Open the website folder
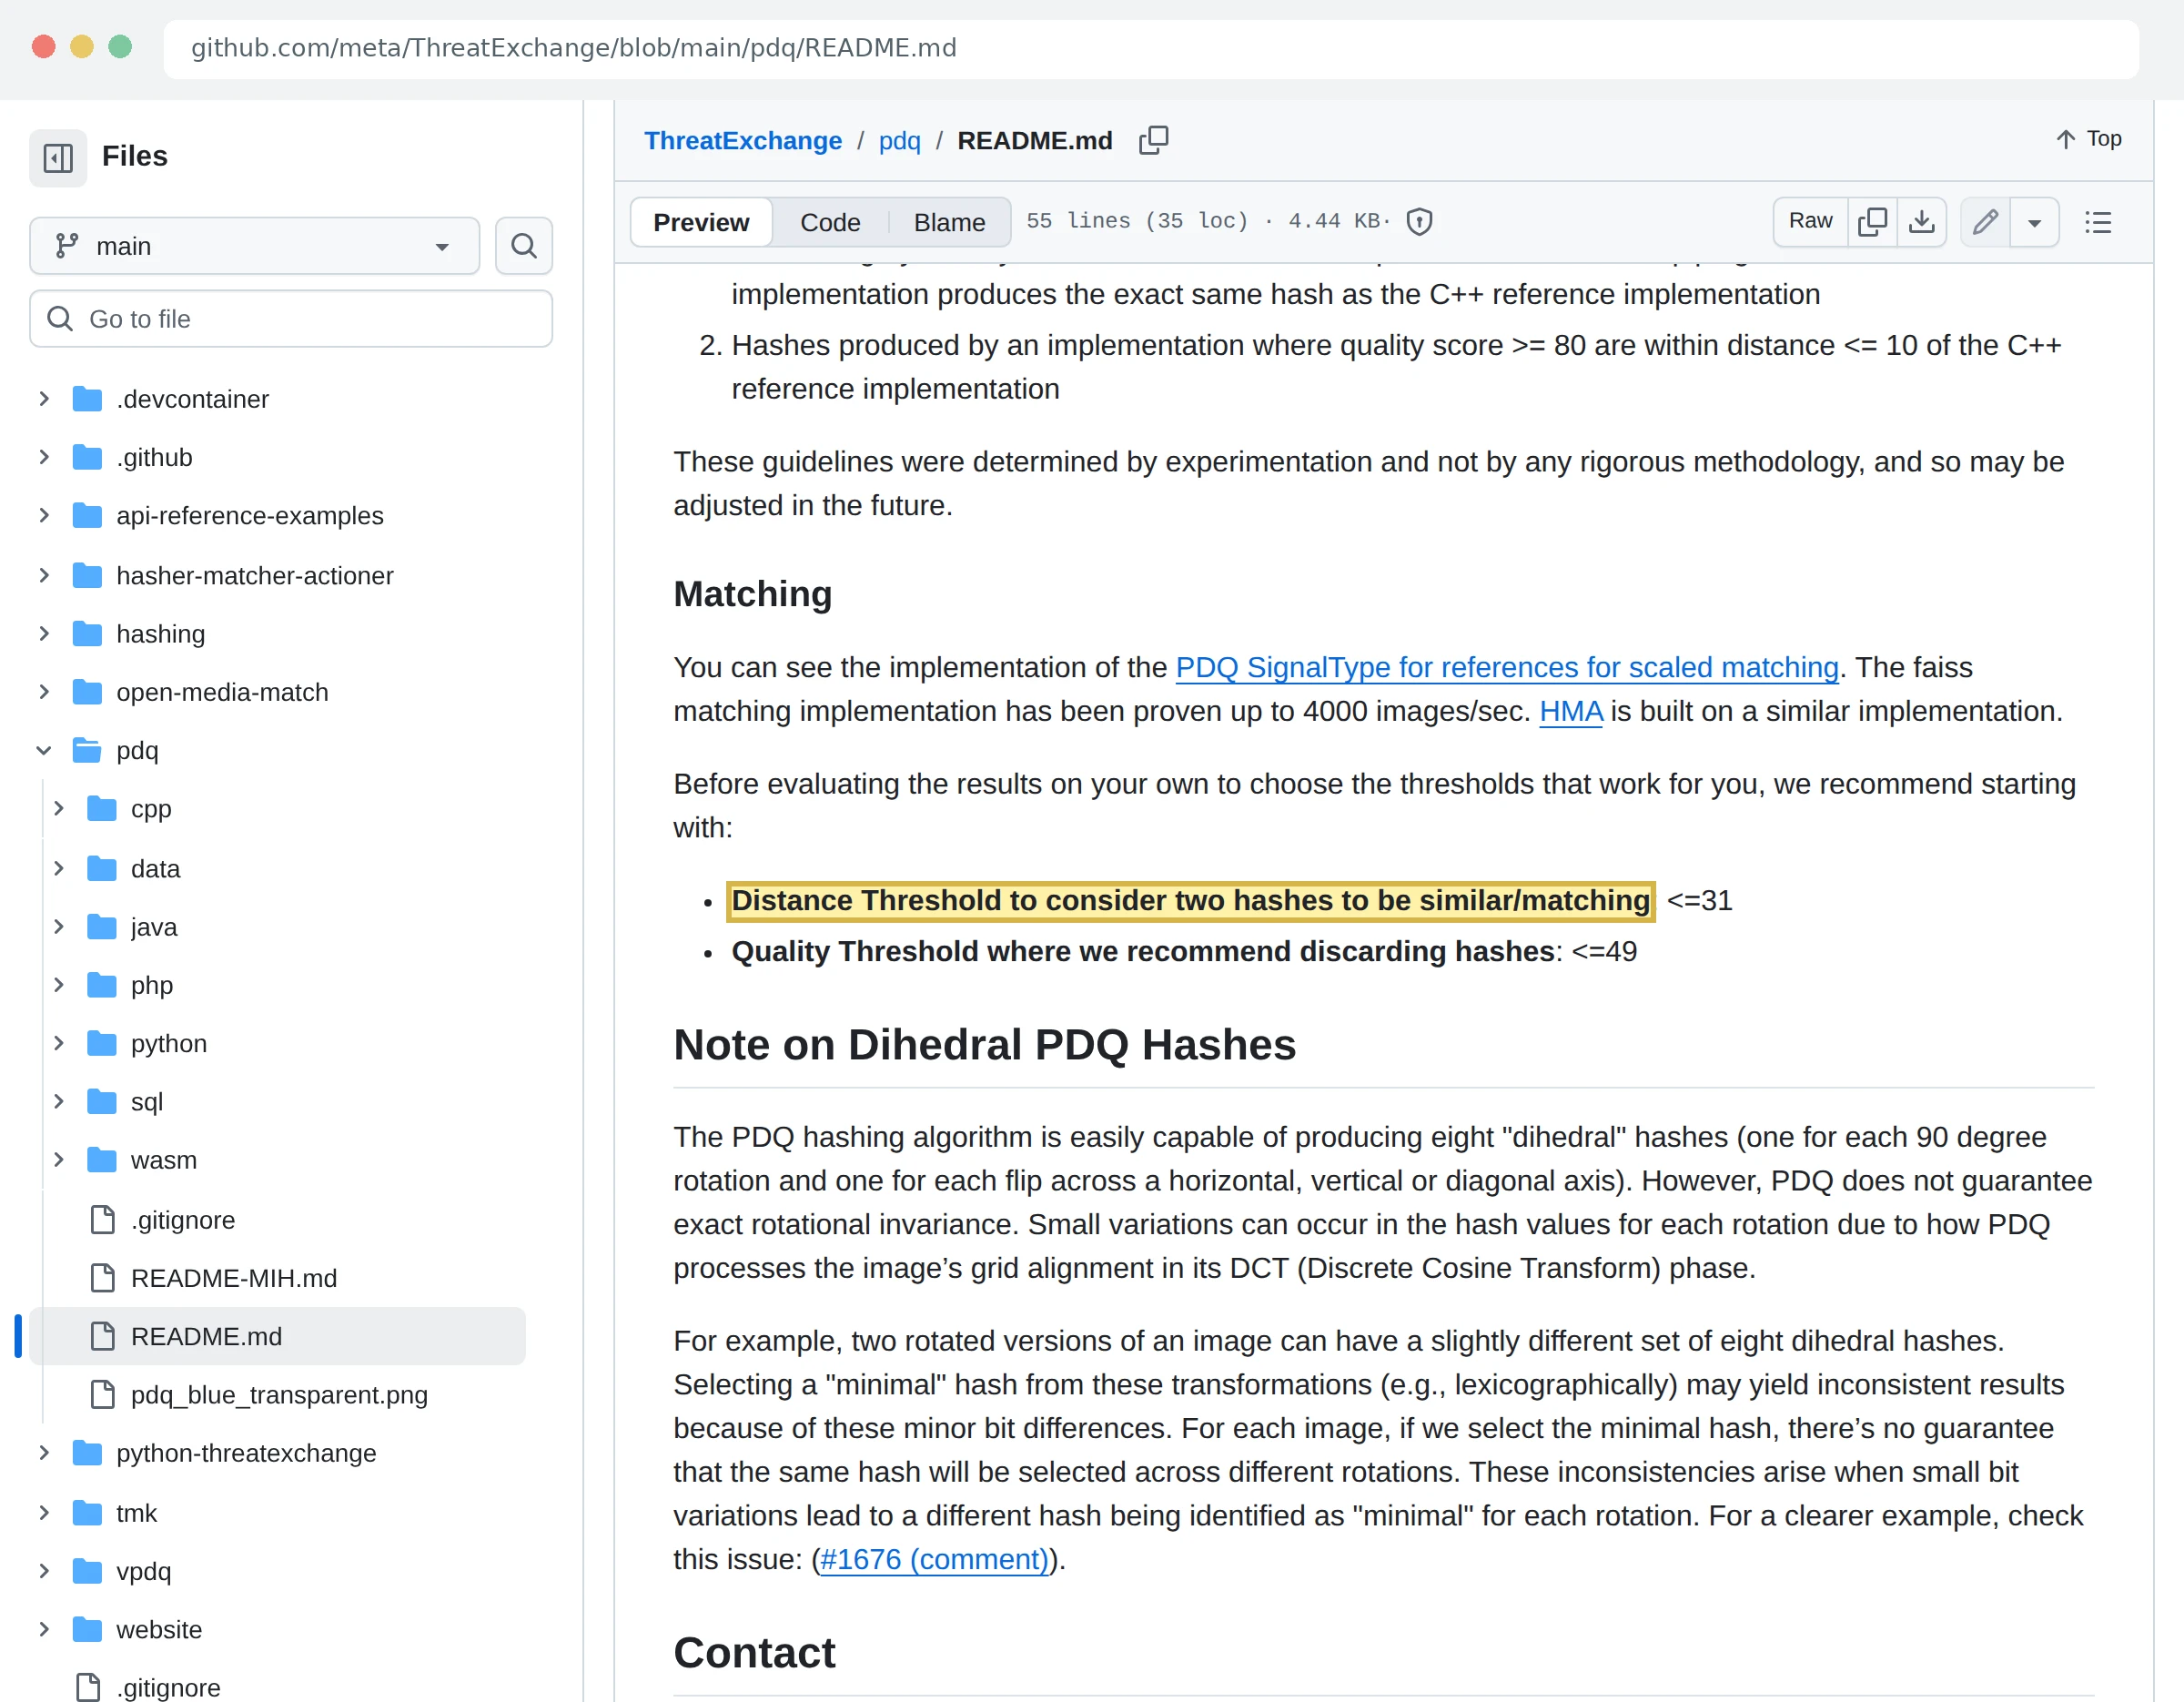 tap(159, 1630)
